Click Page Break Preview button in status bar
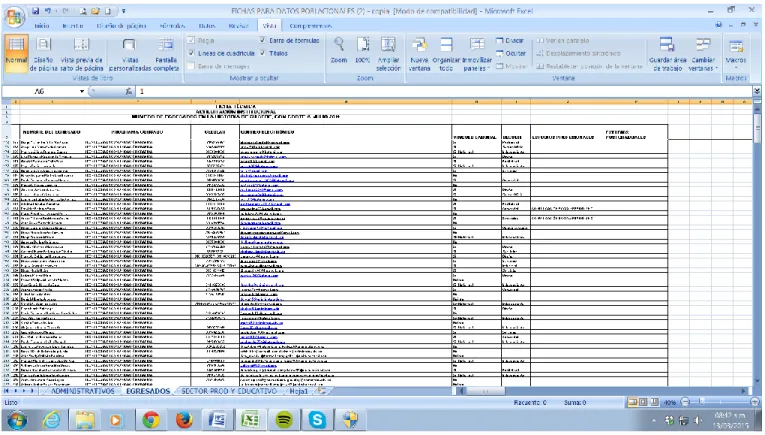Image resolution: width=765 pixels, height=435 pixels. [x=654, y=402]
